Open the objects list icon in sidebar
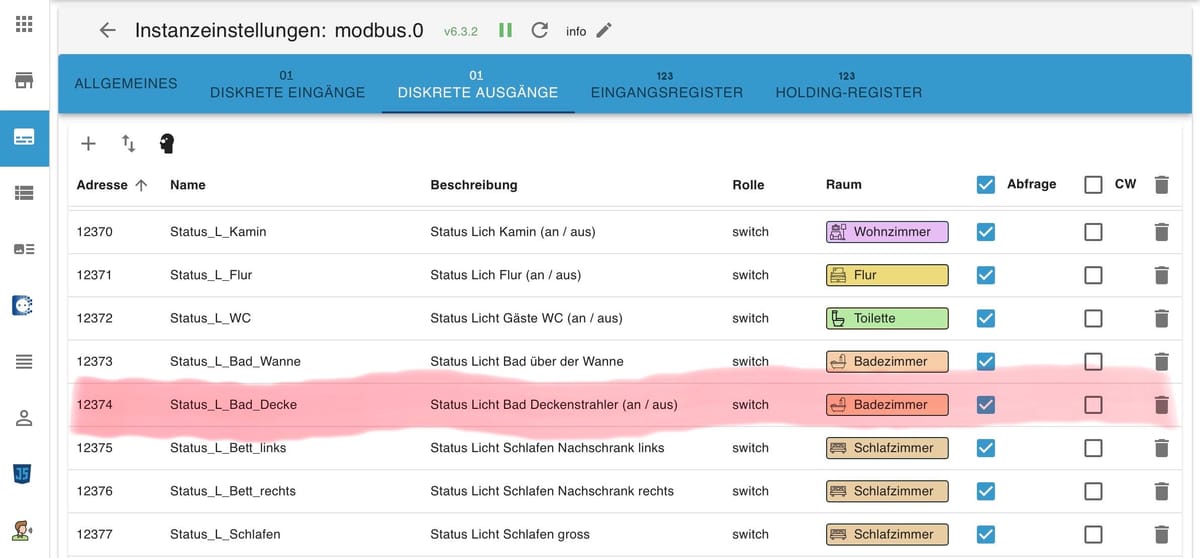 coord(24,193)
